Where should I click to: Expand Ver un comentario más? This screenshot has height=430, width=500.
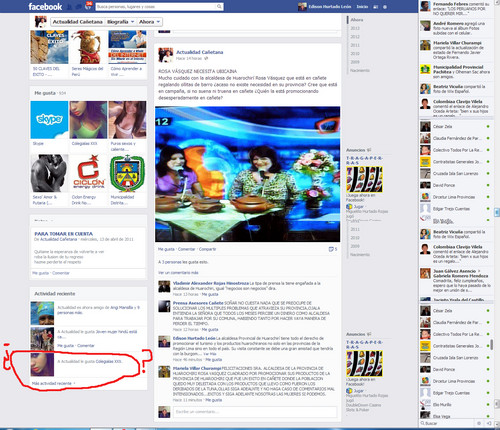(178, 273)
